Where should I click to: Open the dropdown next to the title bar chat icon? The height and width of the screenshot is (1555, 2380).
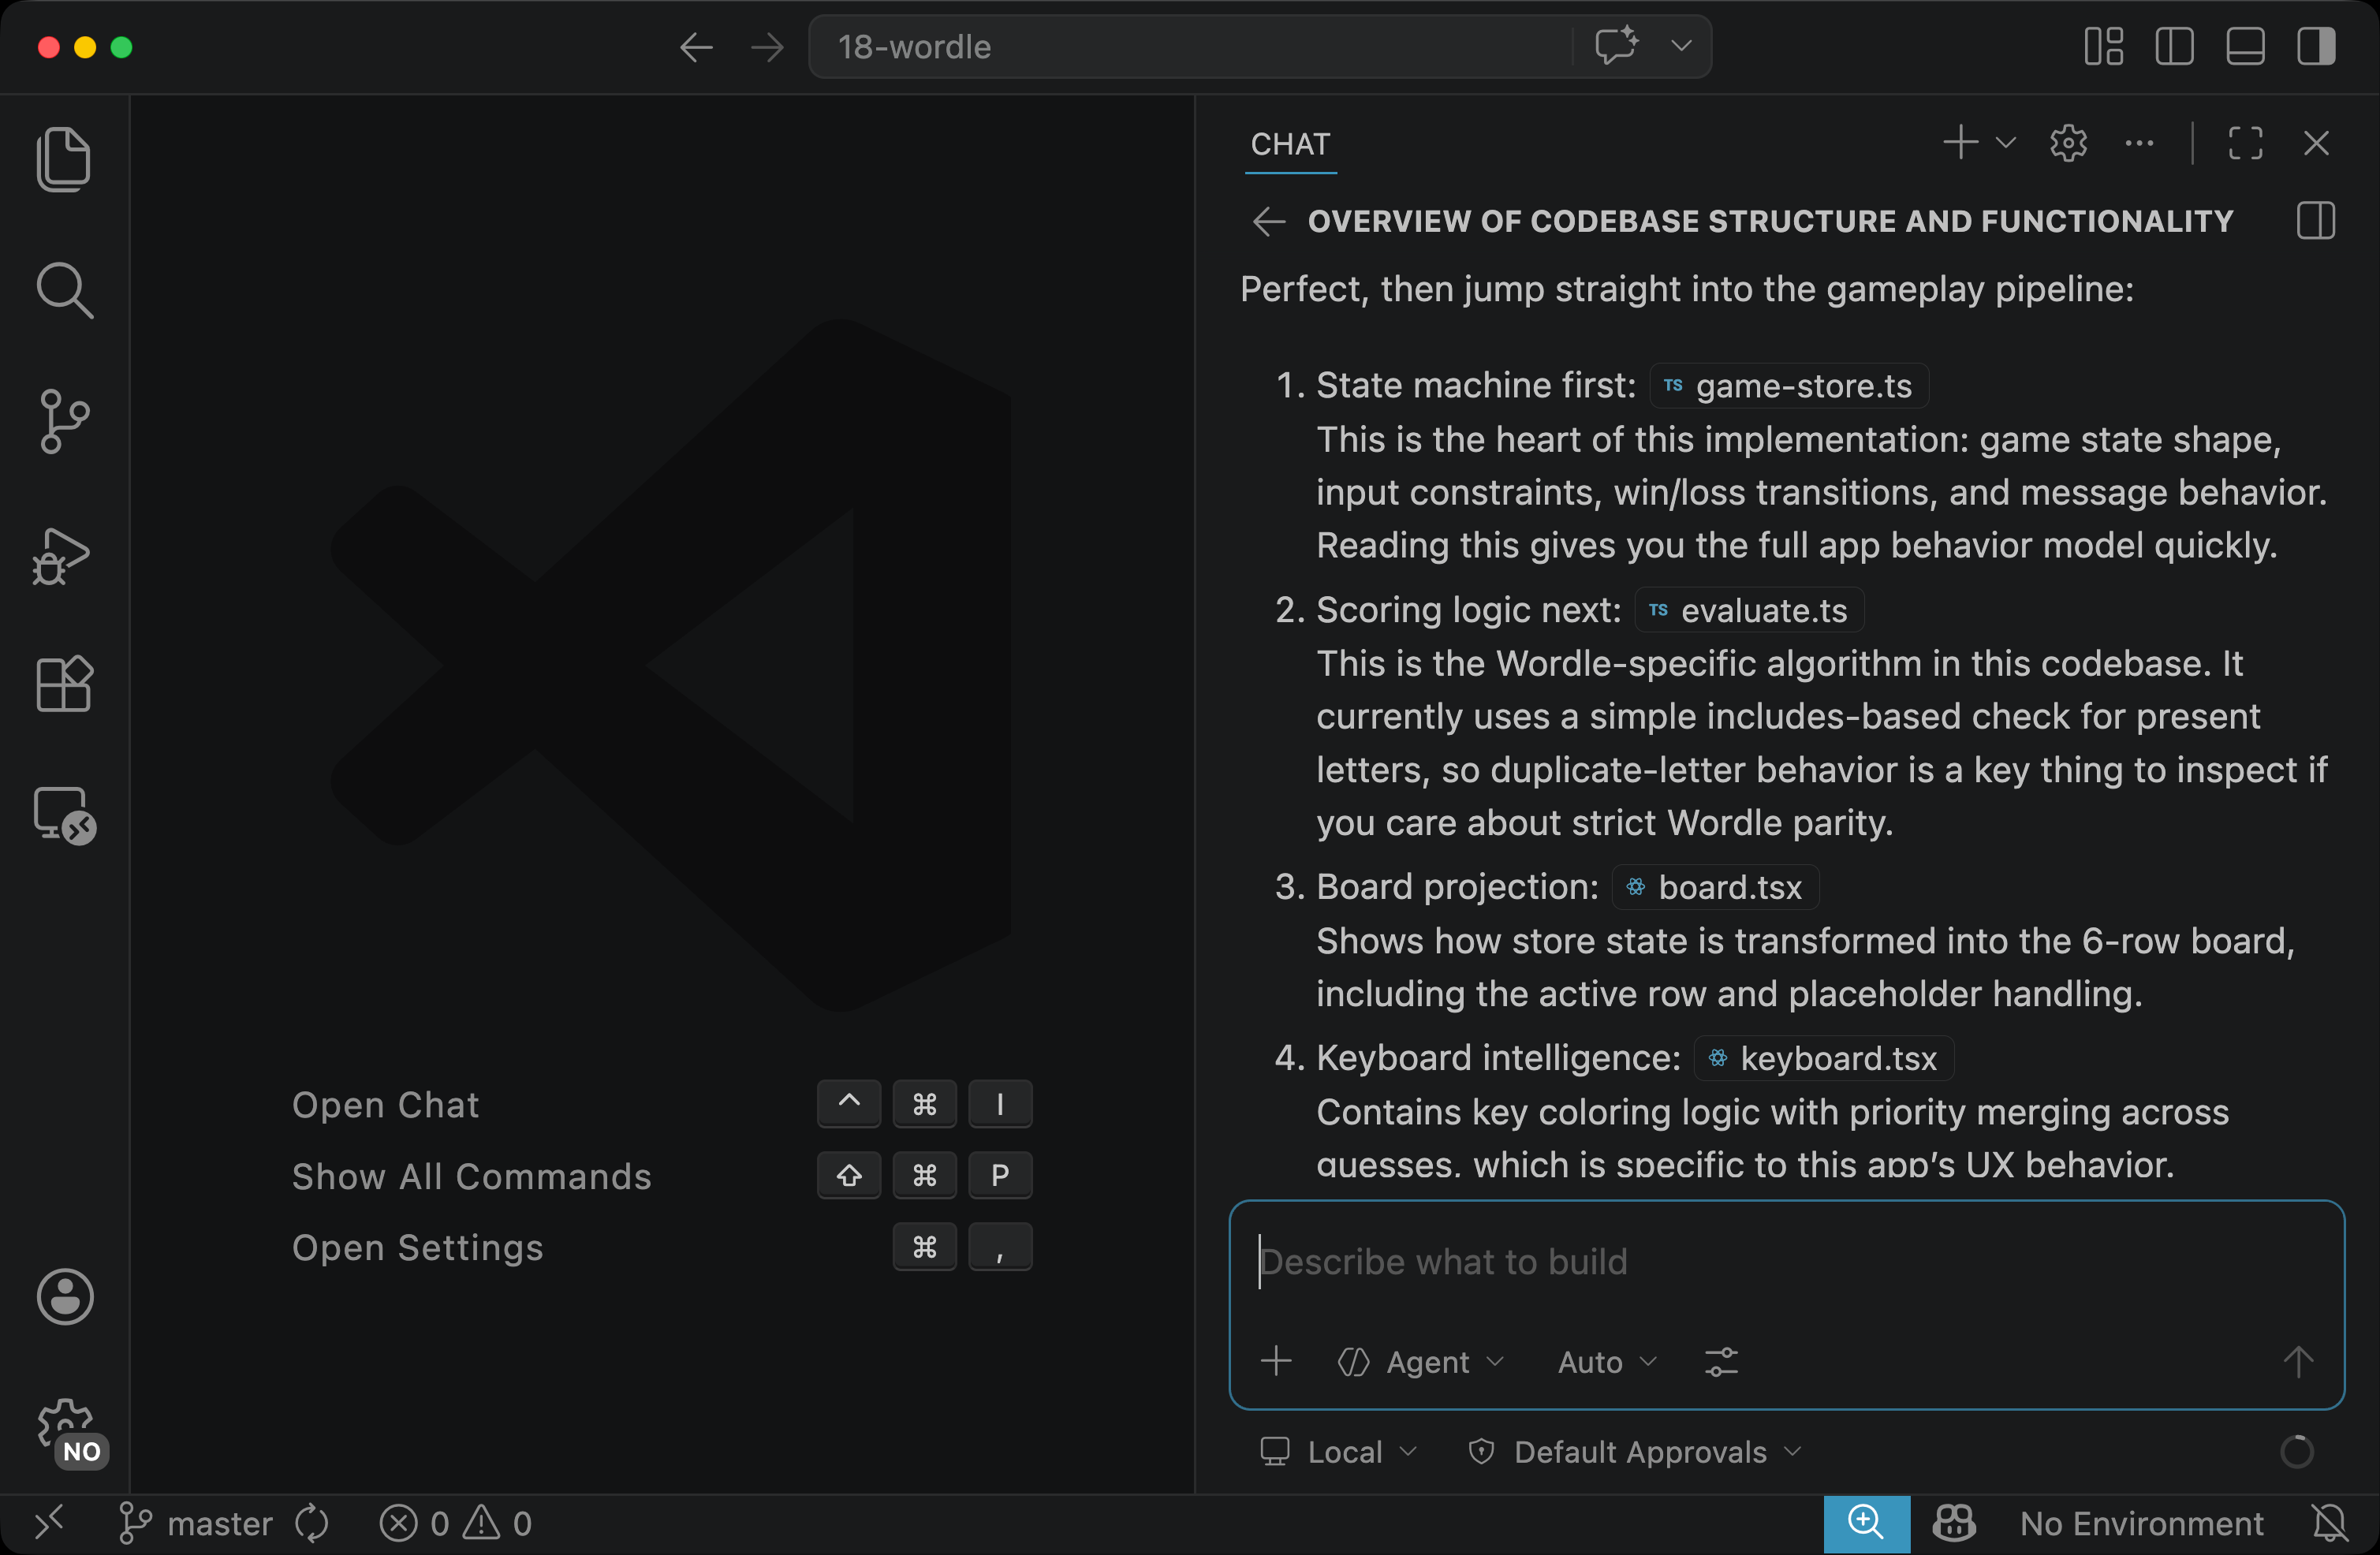pos(1681,46)
